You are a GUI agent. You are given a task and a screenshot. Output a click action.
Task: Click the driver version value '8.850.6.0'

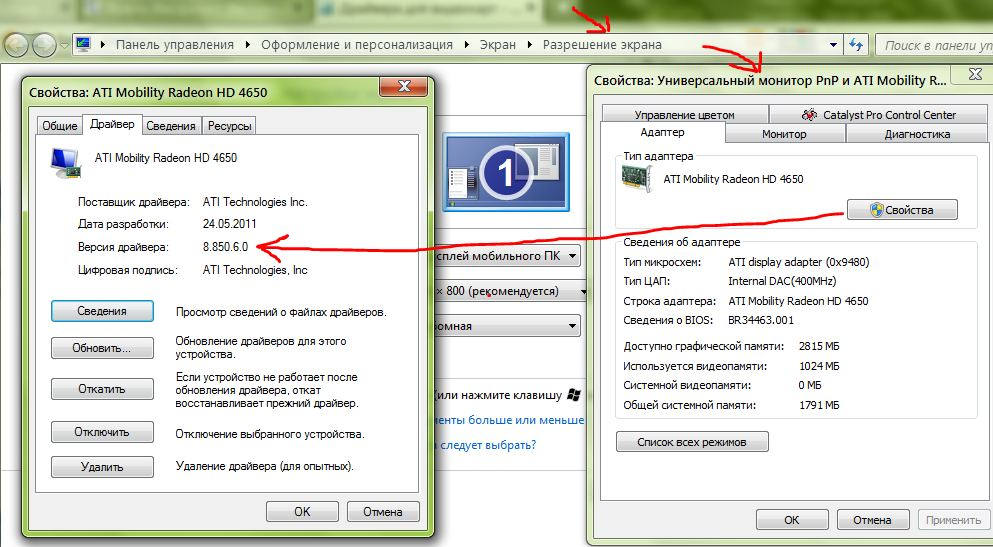(225, 247)
